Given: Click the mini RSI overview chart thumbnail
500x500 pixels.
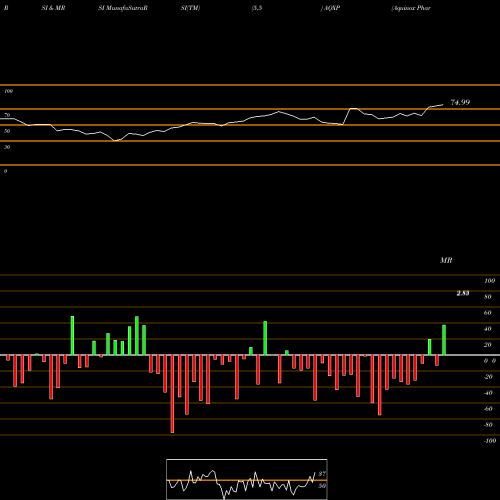Looking at the screenshot, I should pos(247,479).
